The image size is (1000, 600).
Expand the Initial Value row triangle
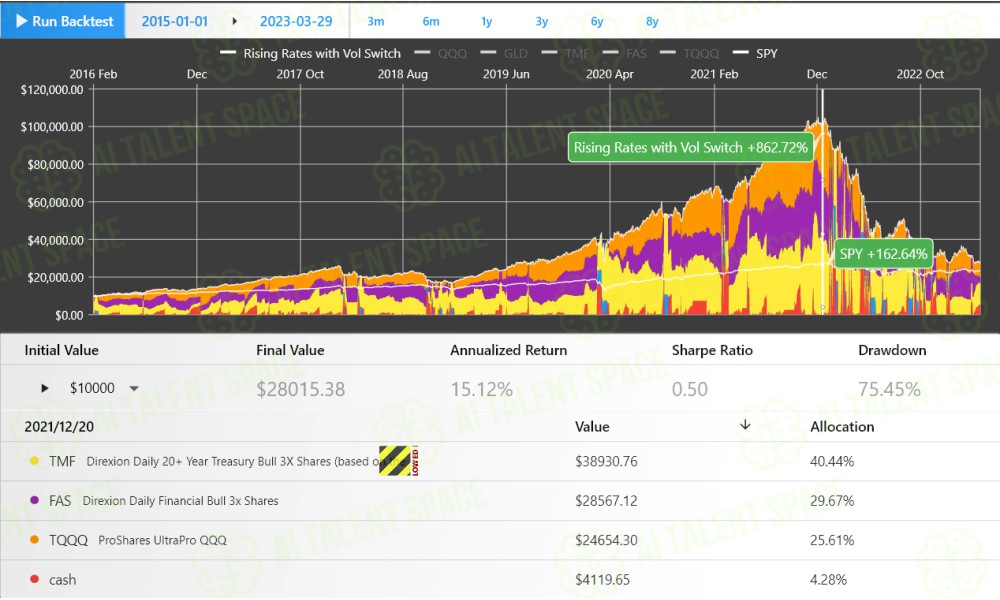45,388
